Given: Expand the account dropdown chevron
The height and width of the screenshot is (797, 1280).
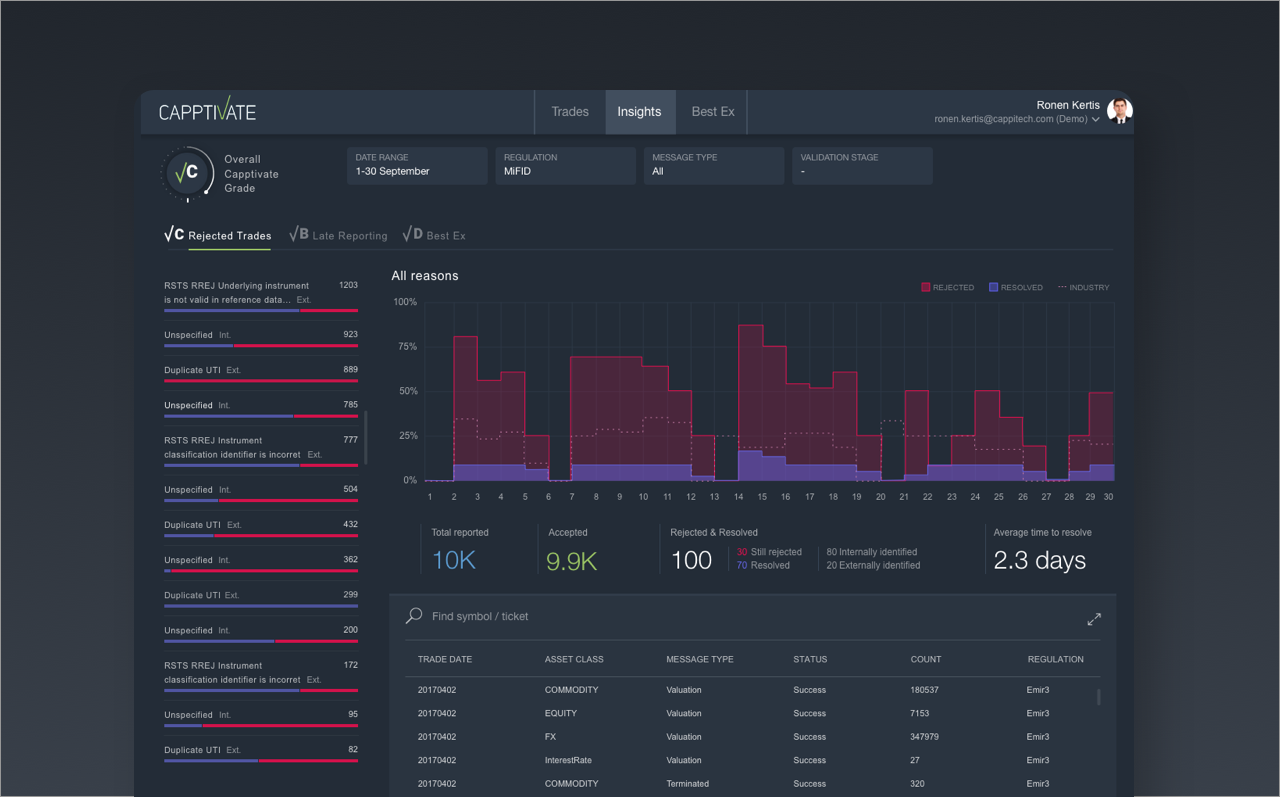Looking at the screenshot, I should click(x=1096, y=119).
